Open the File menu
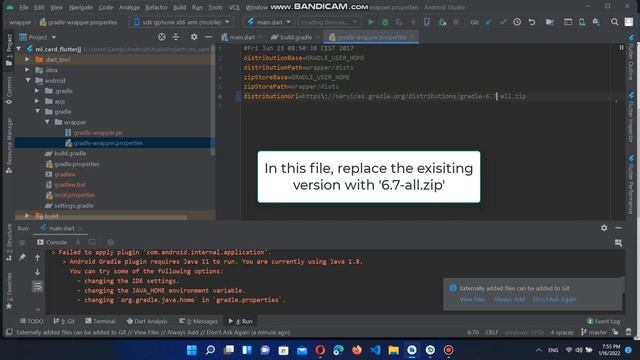Screen dimensions: 640x360 click(x=24, y=7)
